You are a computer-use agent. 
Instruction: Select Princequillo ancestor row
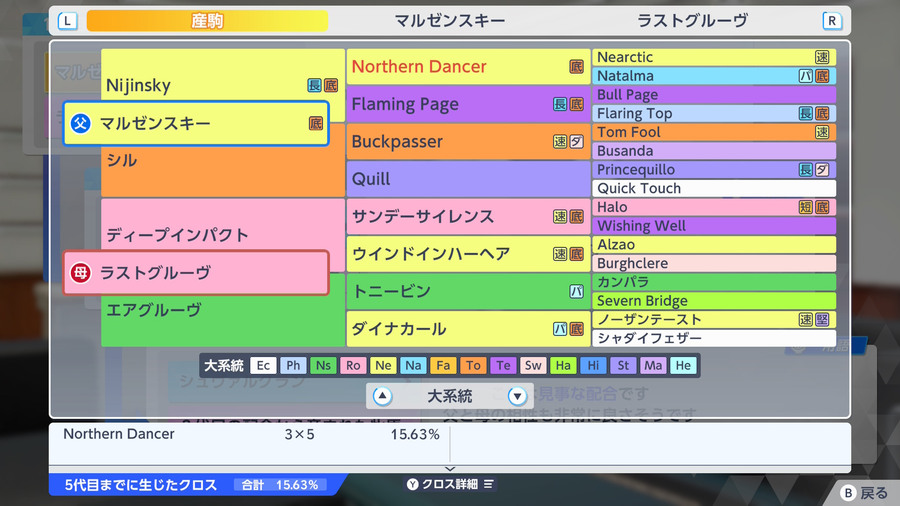pos(714,170)
